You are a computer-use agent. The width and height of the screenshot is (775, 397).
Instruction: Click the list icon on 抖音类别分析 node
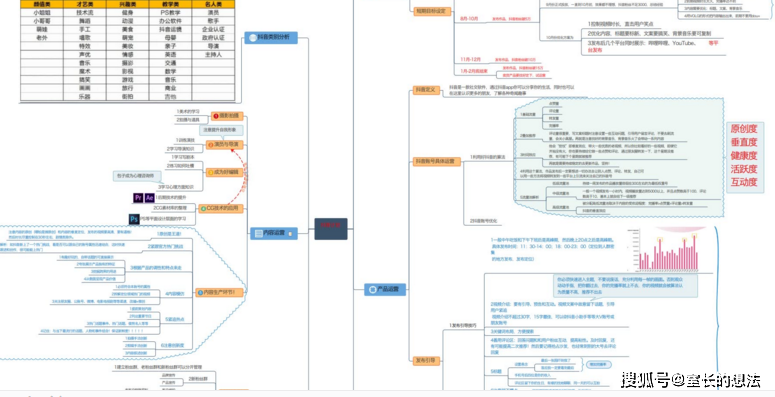pos(253,38)
